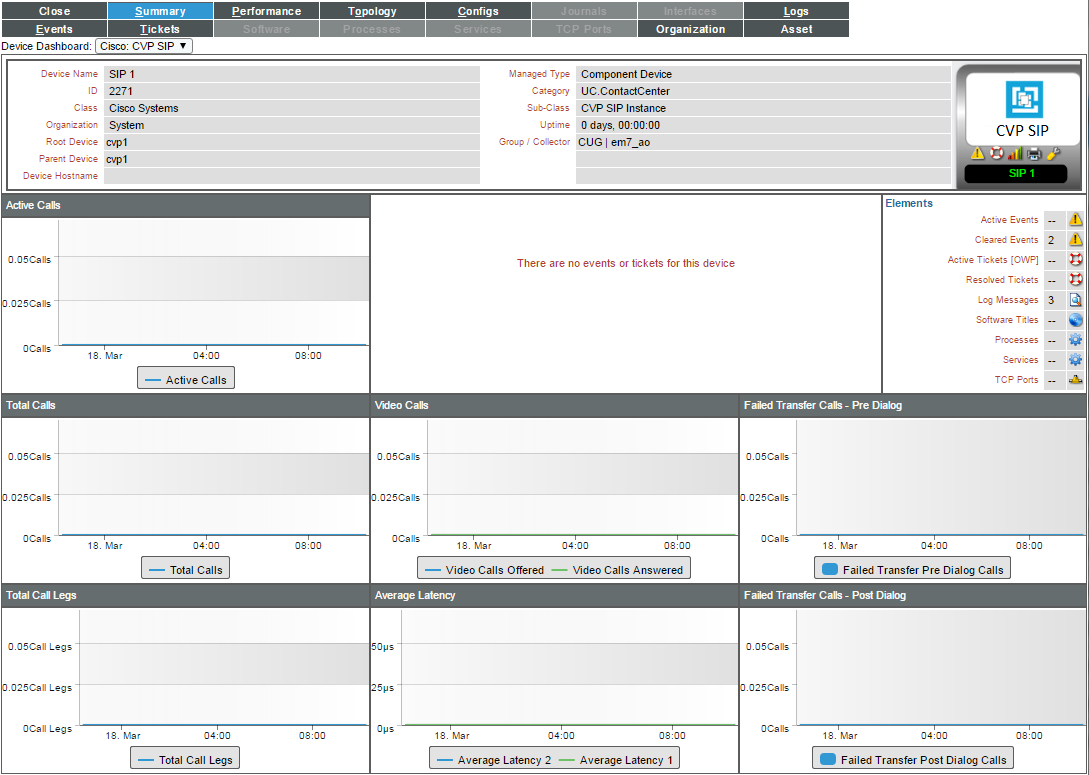1089x775 pixels.
Task: Toggle the Total Call Legs legend entry
Action: tap(185, 760)
